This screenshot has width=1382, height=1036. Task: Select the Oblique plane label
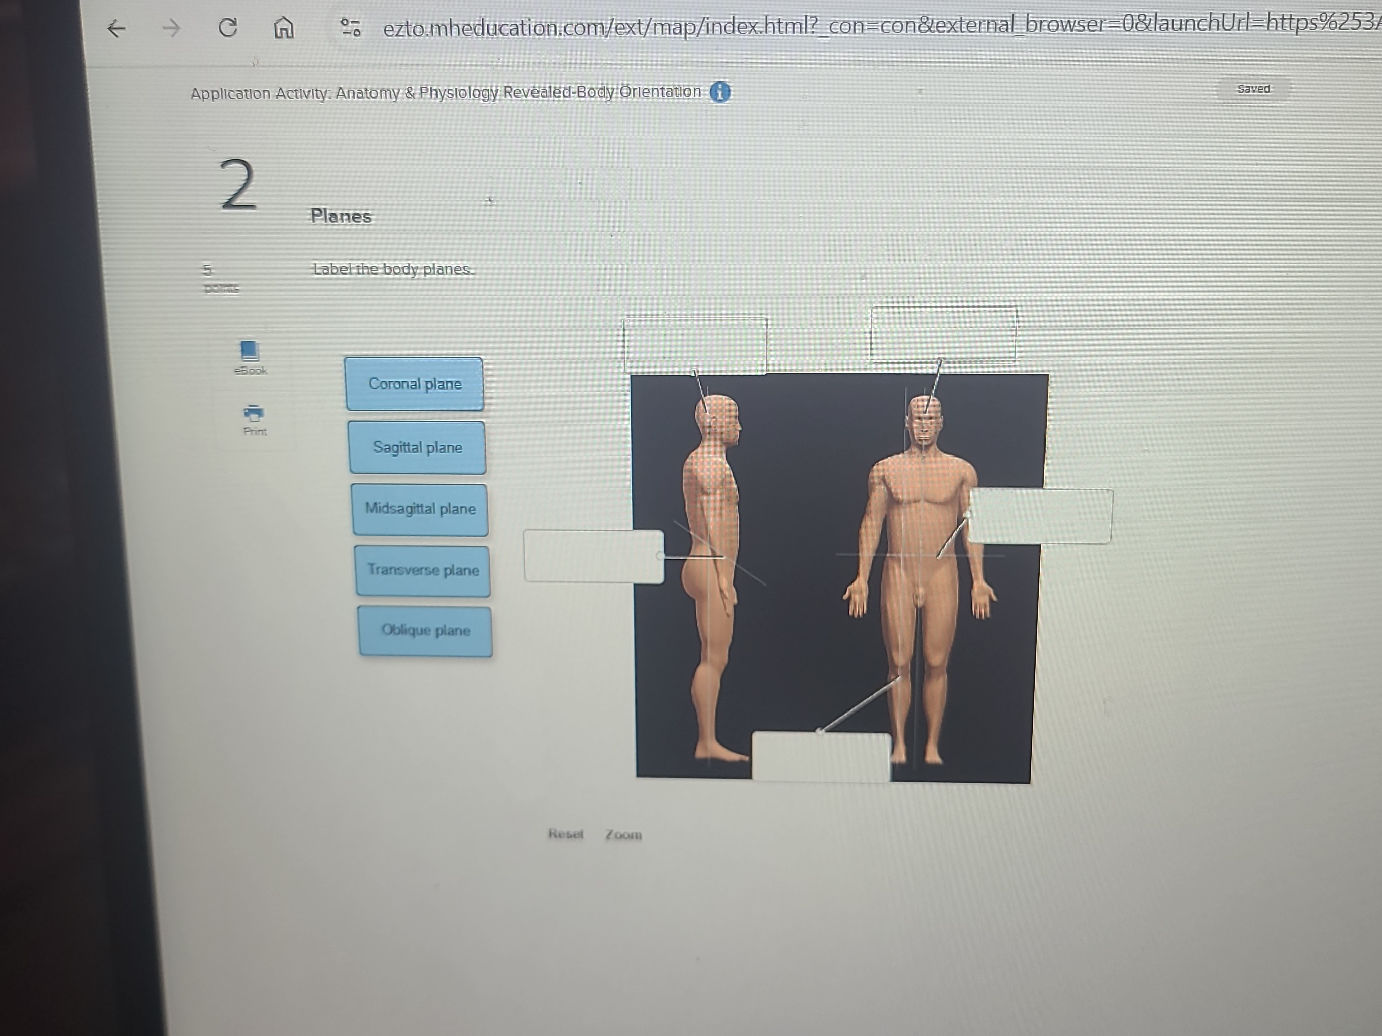(425, 631)
